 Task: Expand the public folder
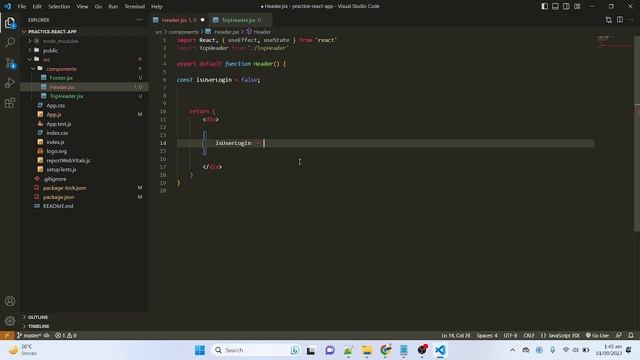[50, 50]
